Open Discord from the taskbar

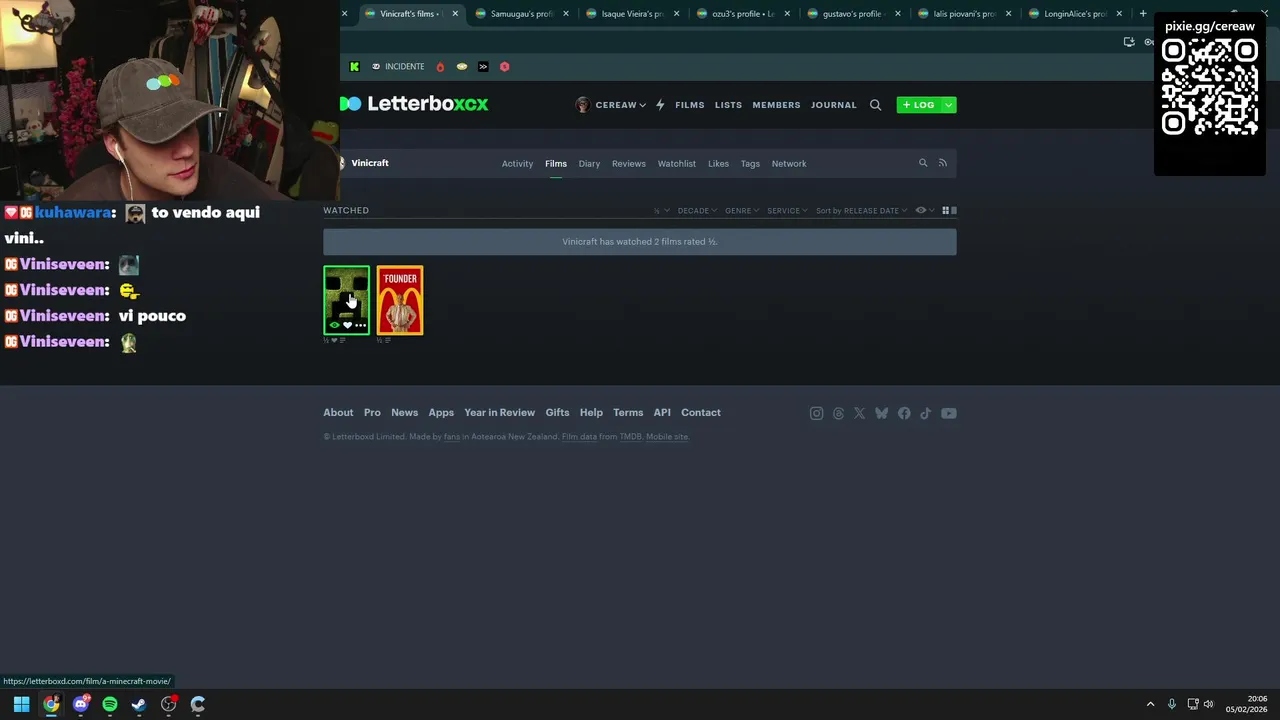[81, 704]
